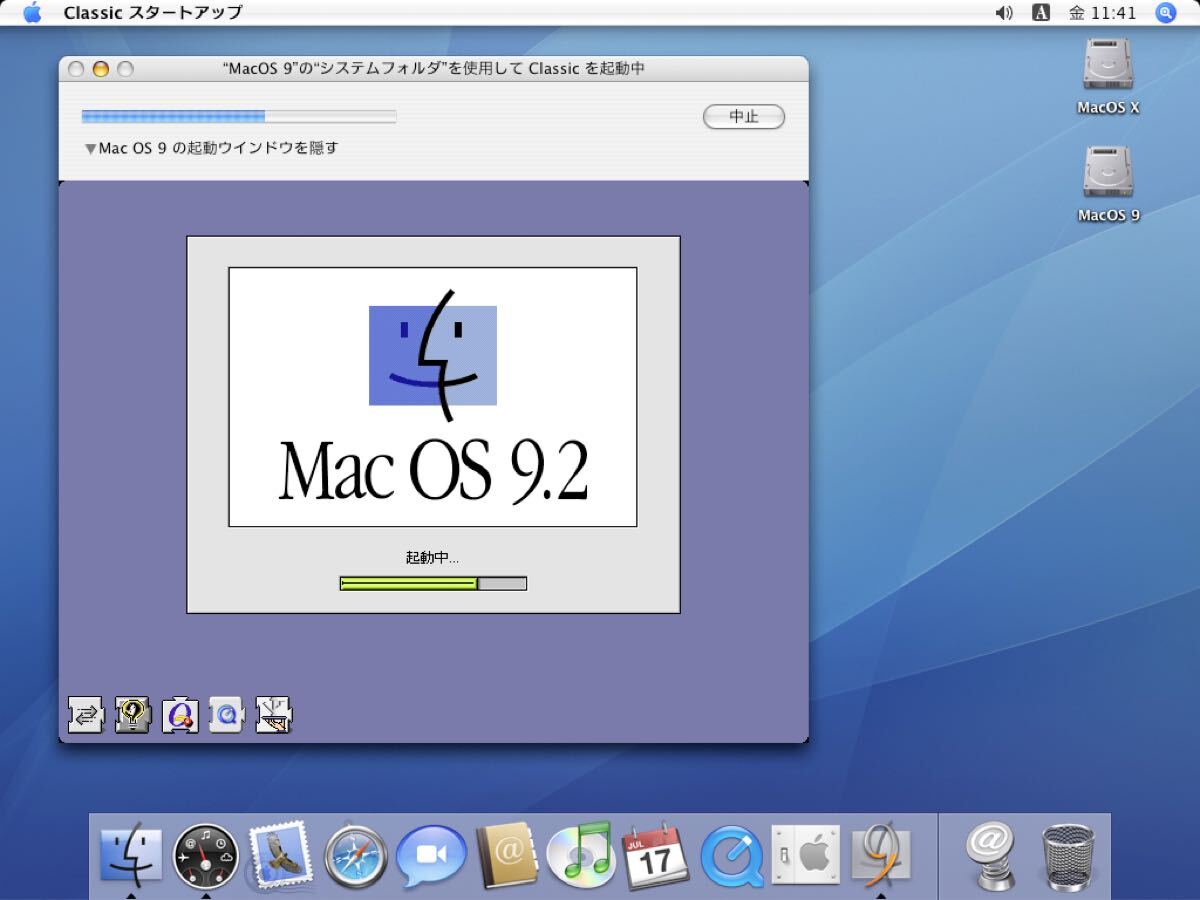Open the Finder icon in the Dock
The height and width of the screenshot is (900, 1200).
131,856
